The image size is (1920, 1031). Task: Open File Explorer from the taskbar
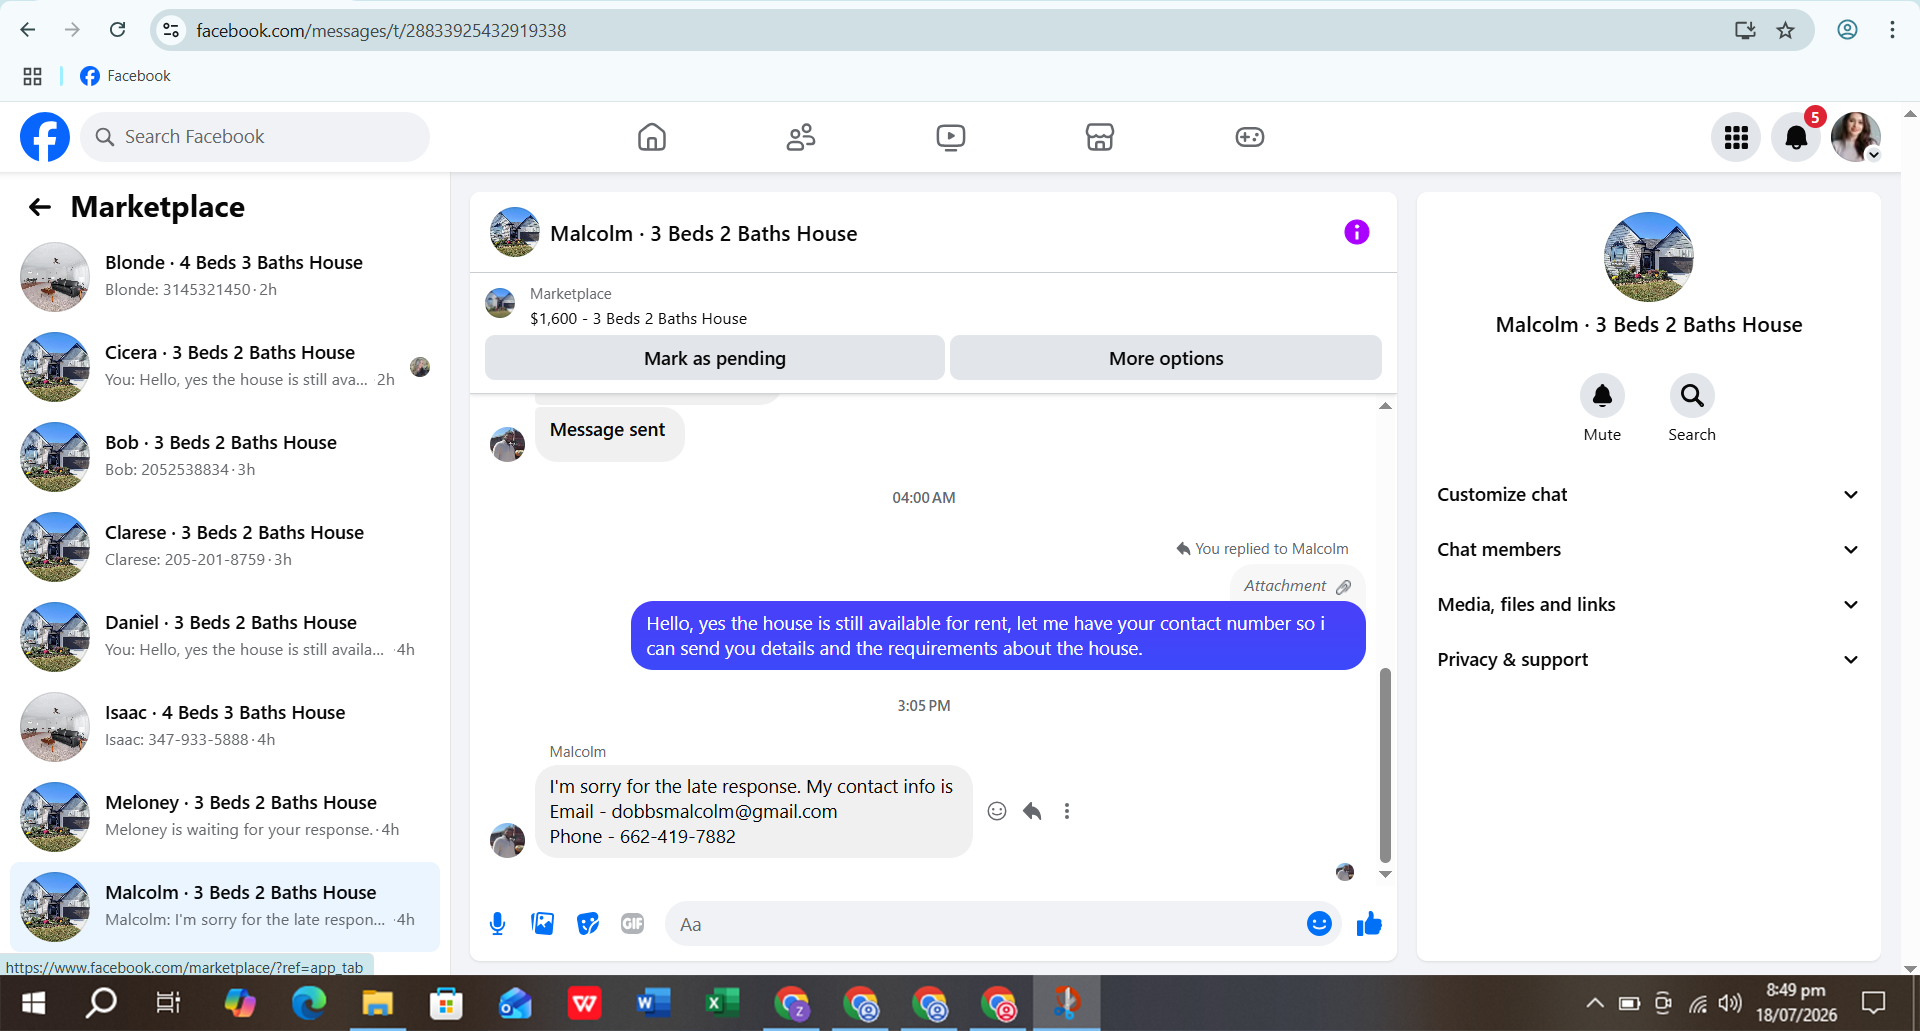point(377,1002)
